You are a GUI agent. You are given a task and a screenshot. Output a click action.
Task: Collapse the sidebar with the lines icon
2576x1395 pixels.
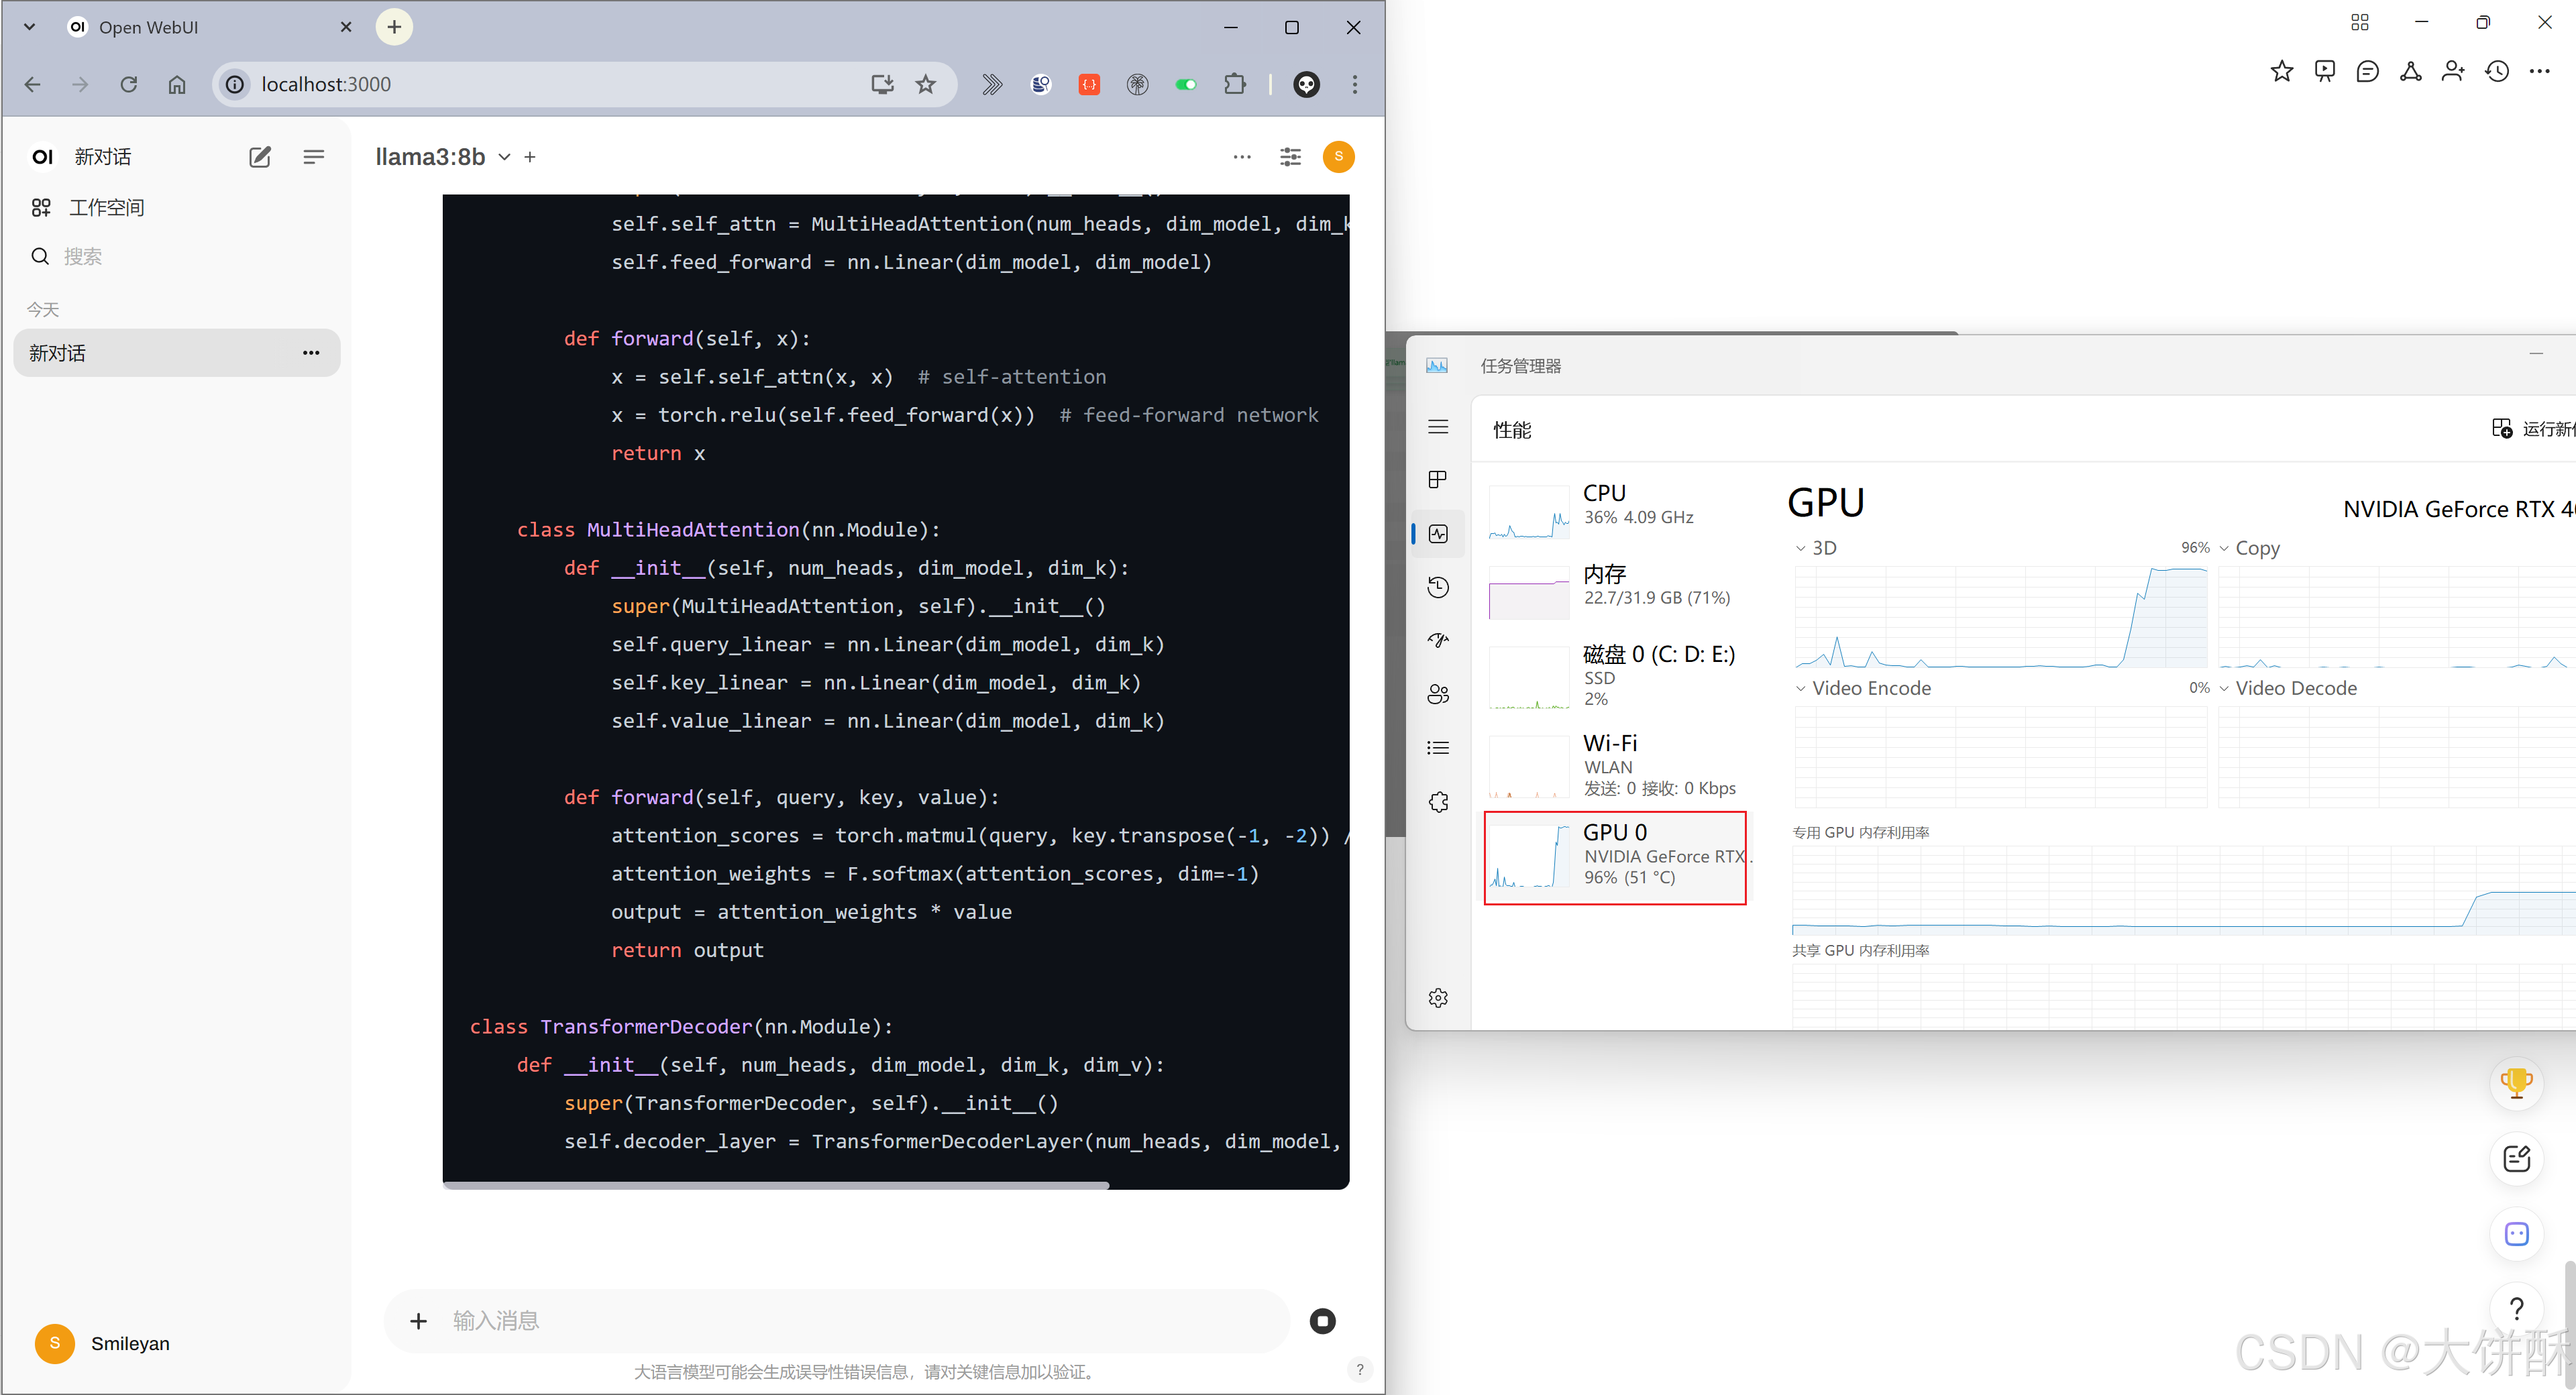point(313,157)
